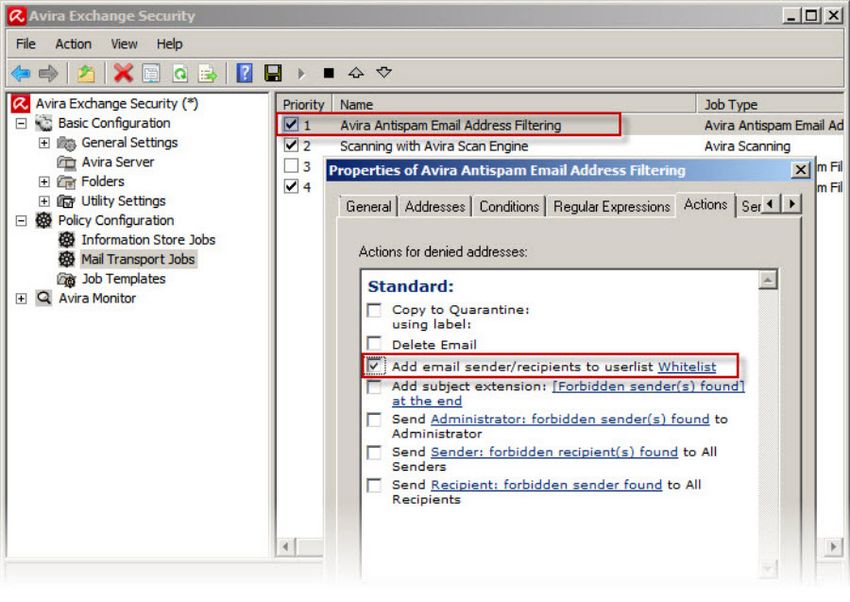Screen dimensions: 850x602
Task: Open the Help menu
Action: [x=170, y=44]
